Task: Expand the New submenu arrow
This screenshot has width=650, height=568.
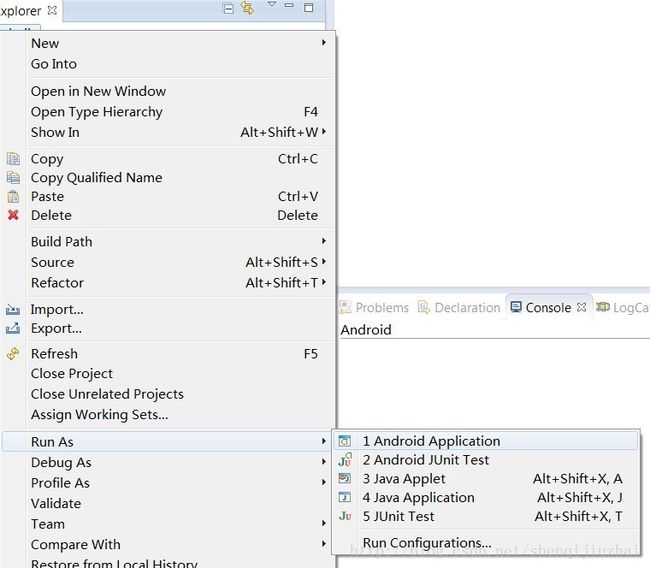Action: pos(324,42)
